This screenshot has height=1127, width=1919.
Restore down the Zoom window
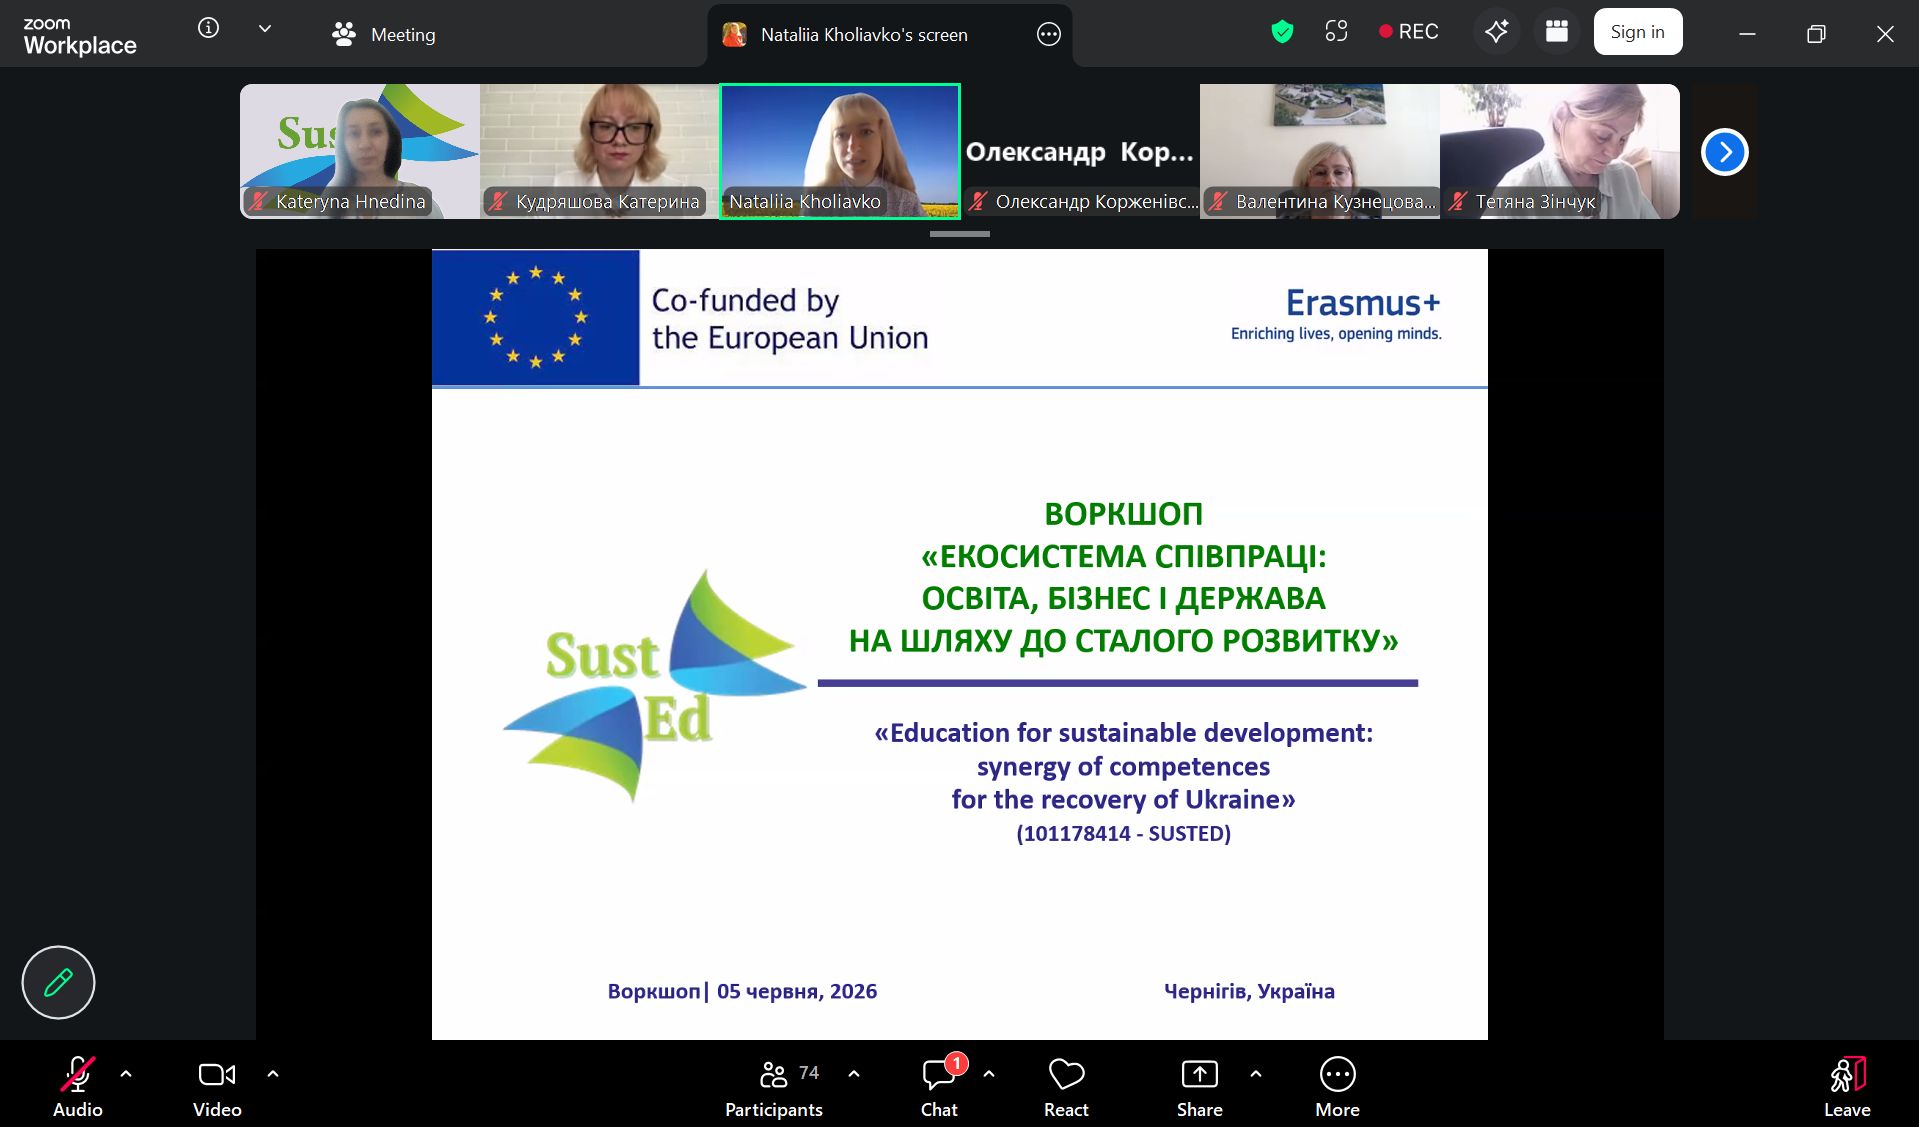[1816, 34]
